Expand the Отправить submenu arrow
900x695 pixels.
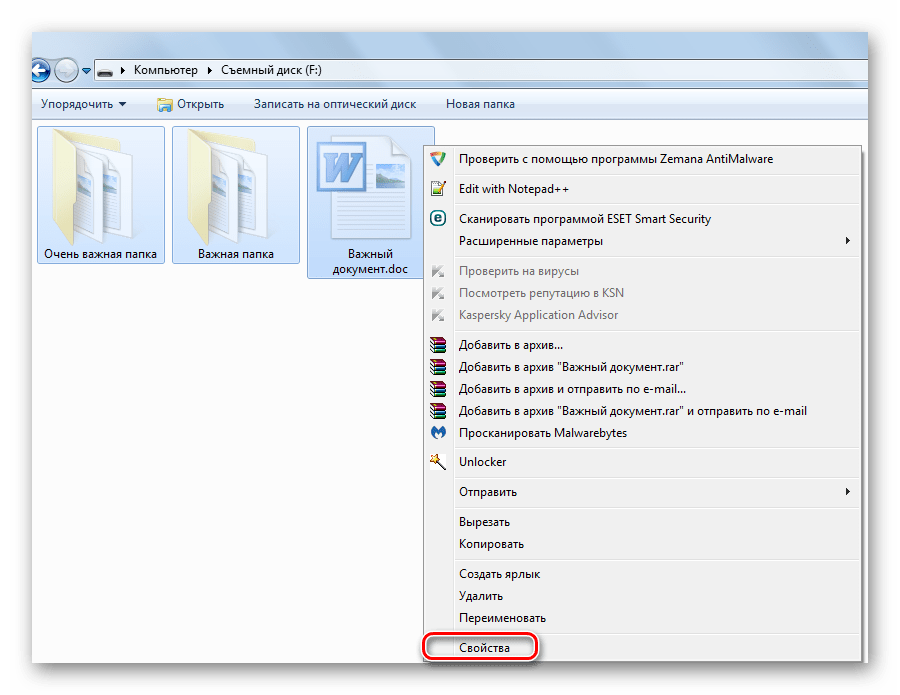848,492
